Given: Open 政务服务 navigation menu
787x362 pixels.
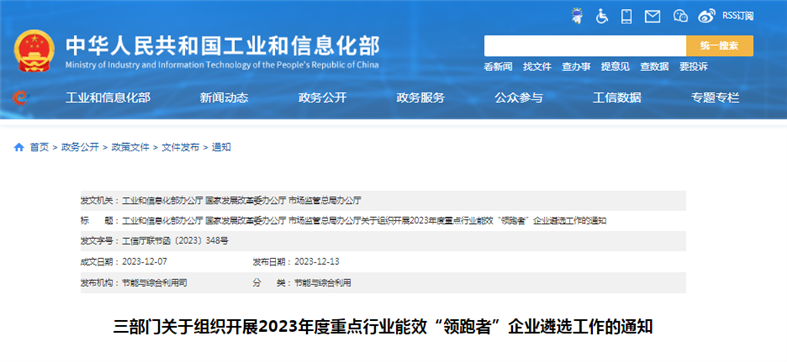Looking at the screenshot, I should [x=421, y=98].
